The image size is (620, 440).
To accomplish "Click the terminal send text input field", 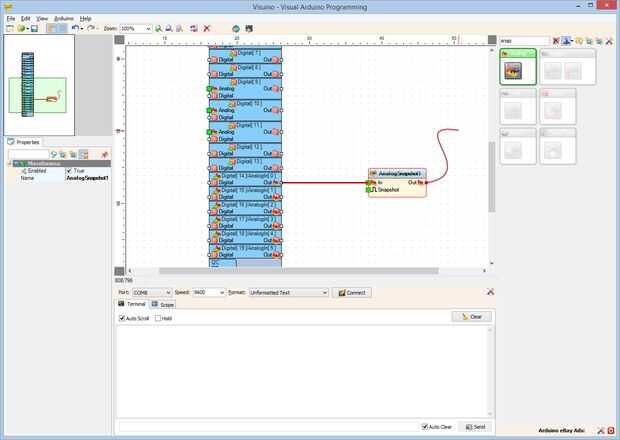I will [x=268, y=427].
